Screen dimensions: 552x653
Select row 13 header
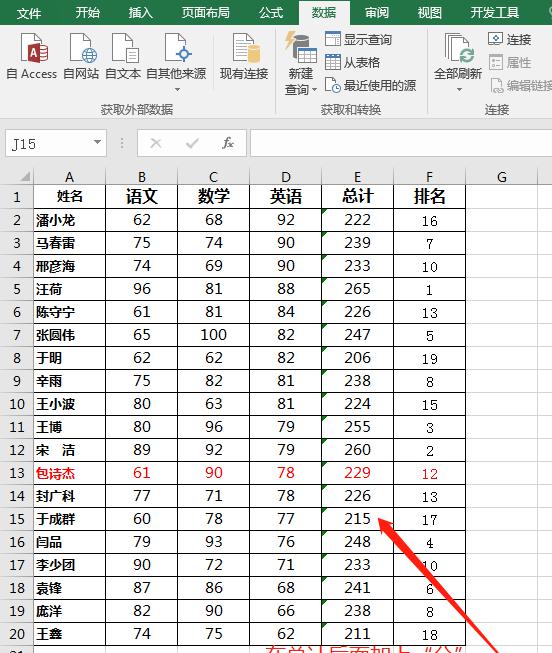point(17,473)
